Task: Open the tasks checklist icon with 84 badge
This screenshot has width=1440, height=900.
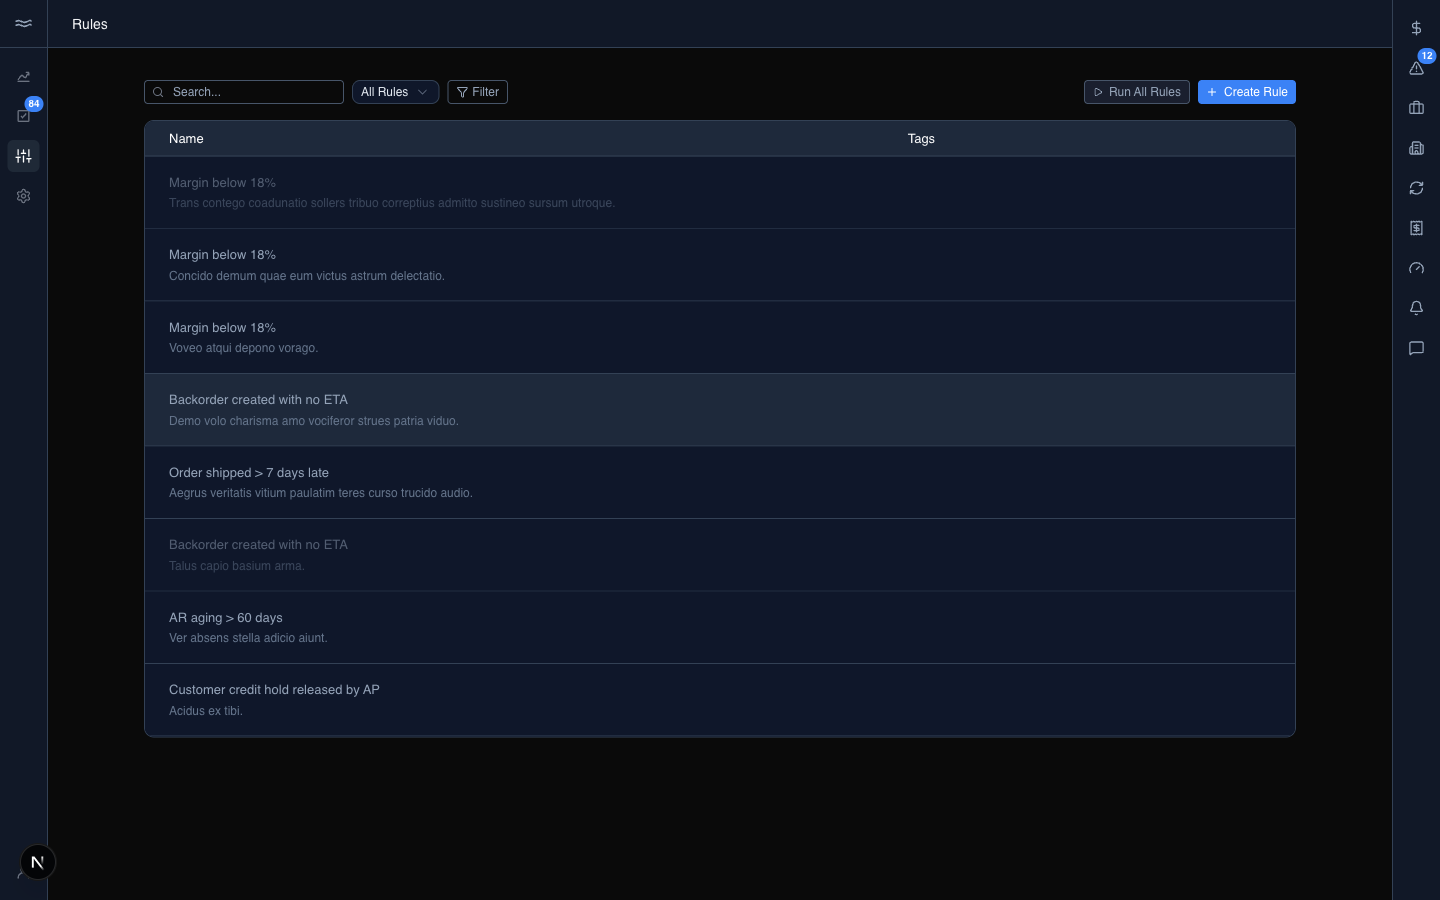Action: click(x=23, y=116)
